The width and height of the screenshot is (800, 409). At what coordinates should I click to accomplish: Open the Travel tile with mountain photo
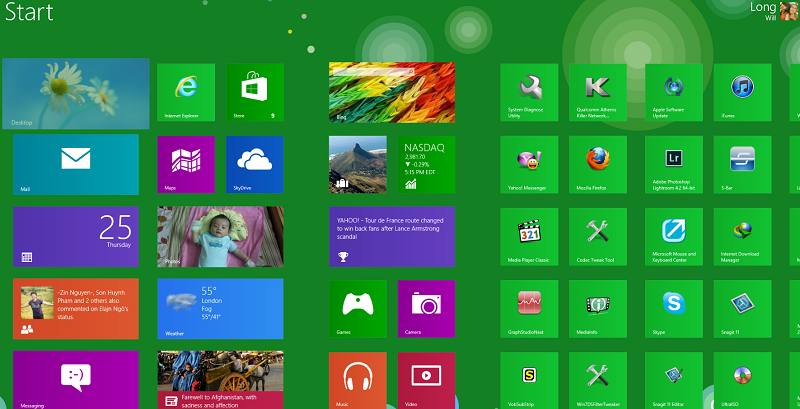point(358,164)
